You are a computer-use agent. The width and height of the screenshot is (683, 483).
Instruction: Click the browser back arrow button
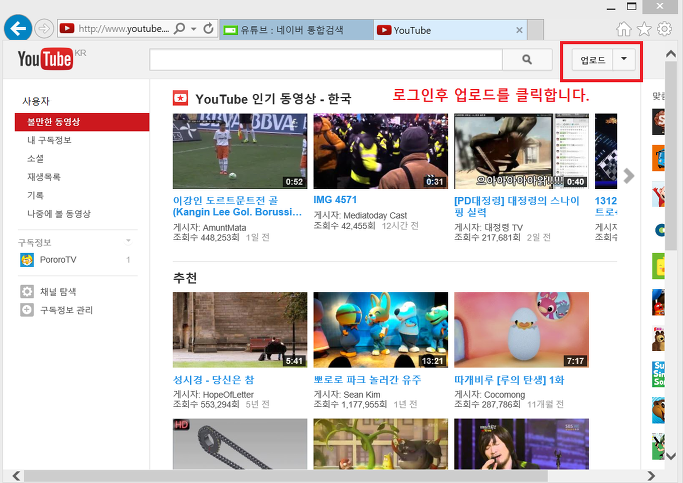click(x=18, y=29)
